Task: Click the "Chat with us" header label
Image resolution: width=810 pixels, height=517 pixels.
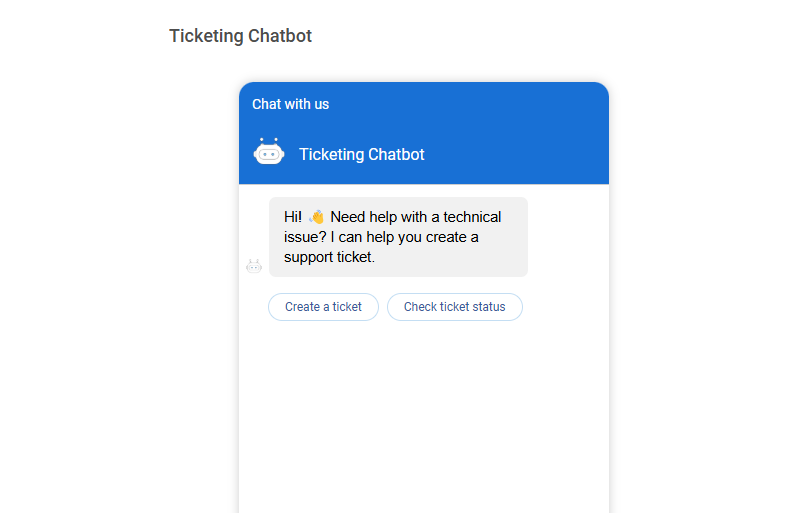Action: click(290, 104)
